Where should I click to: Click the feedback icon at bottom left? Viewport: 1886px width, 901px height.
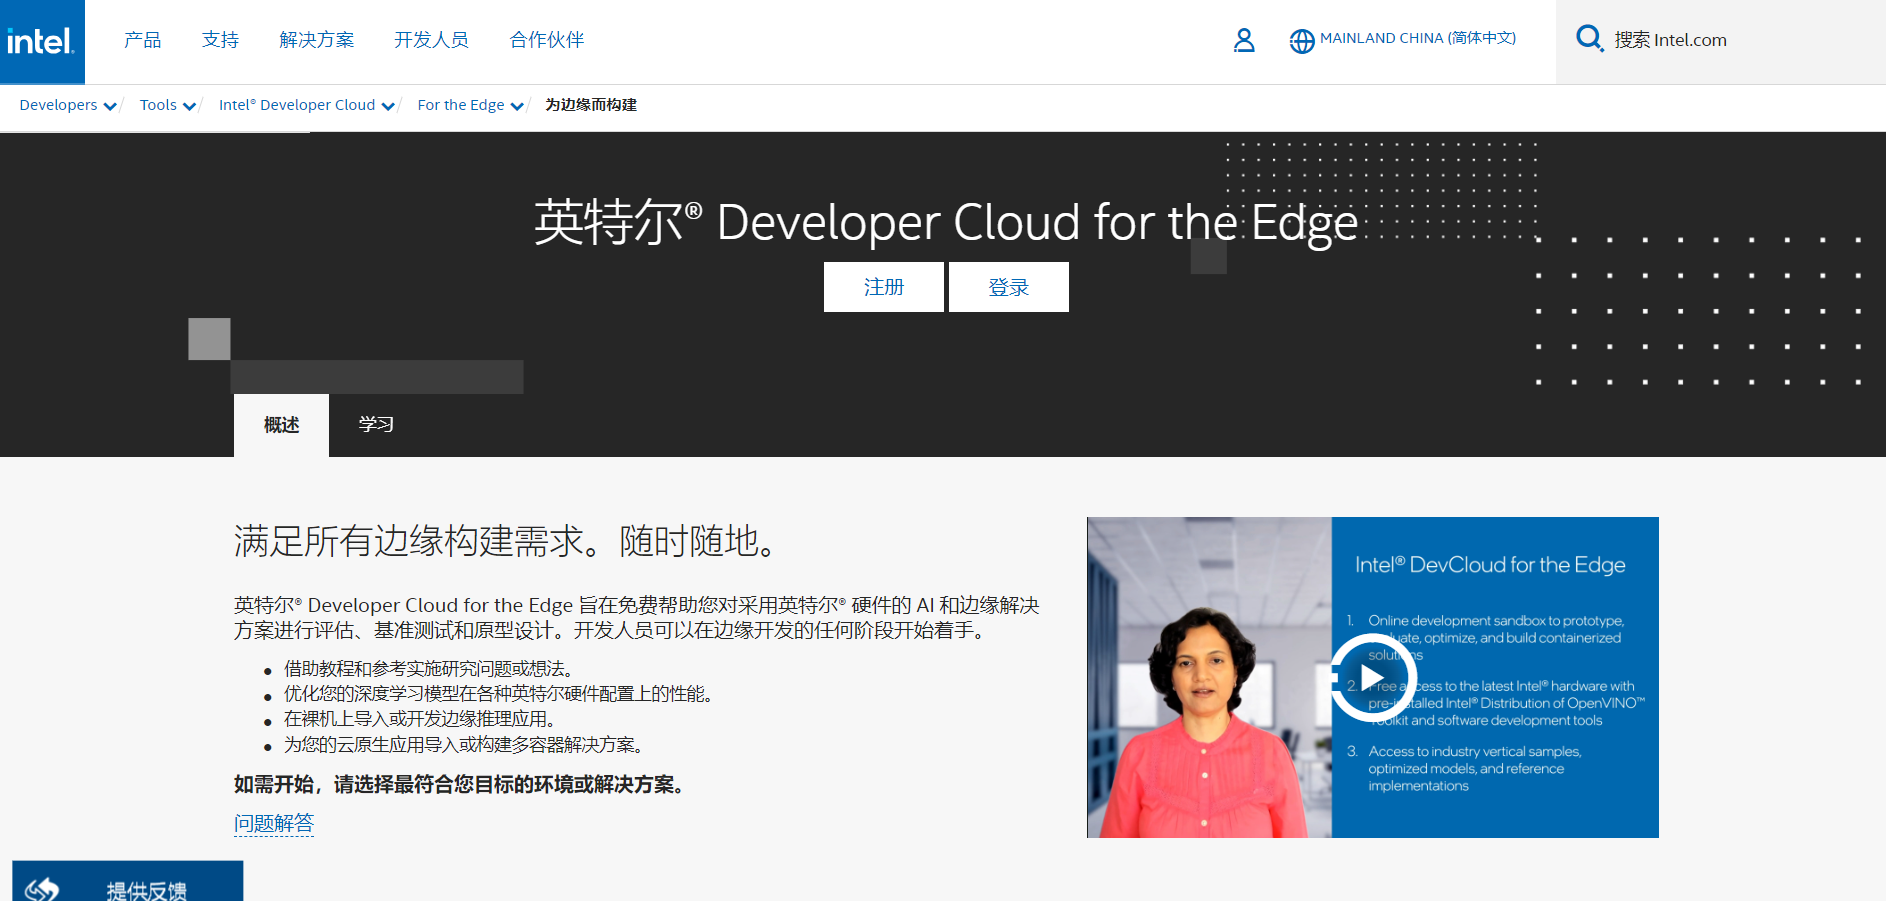(43, 889)
